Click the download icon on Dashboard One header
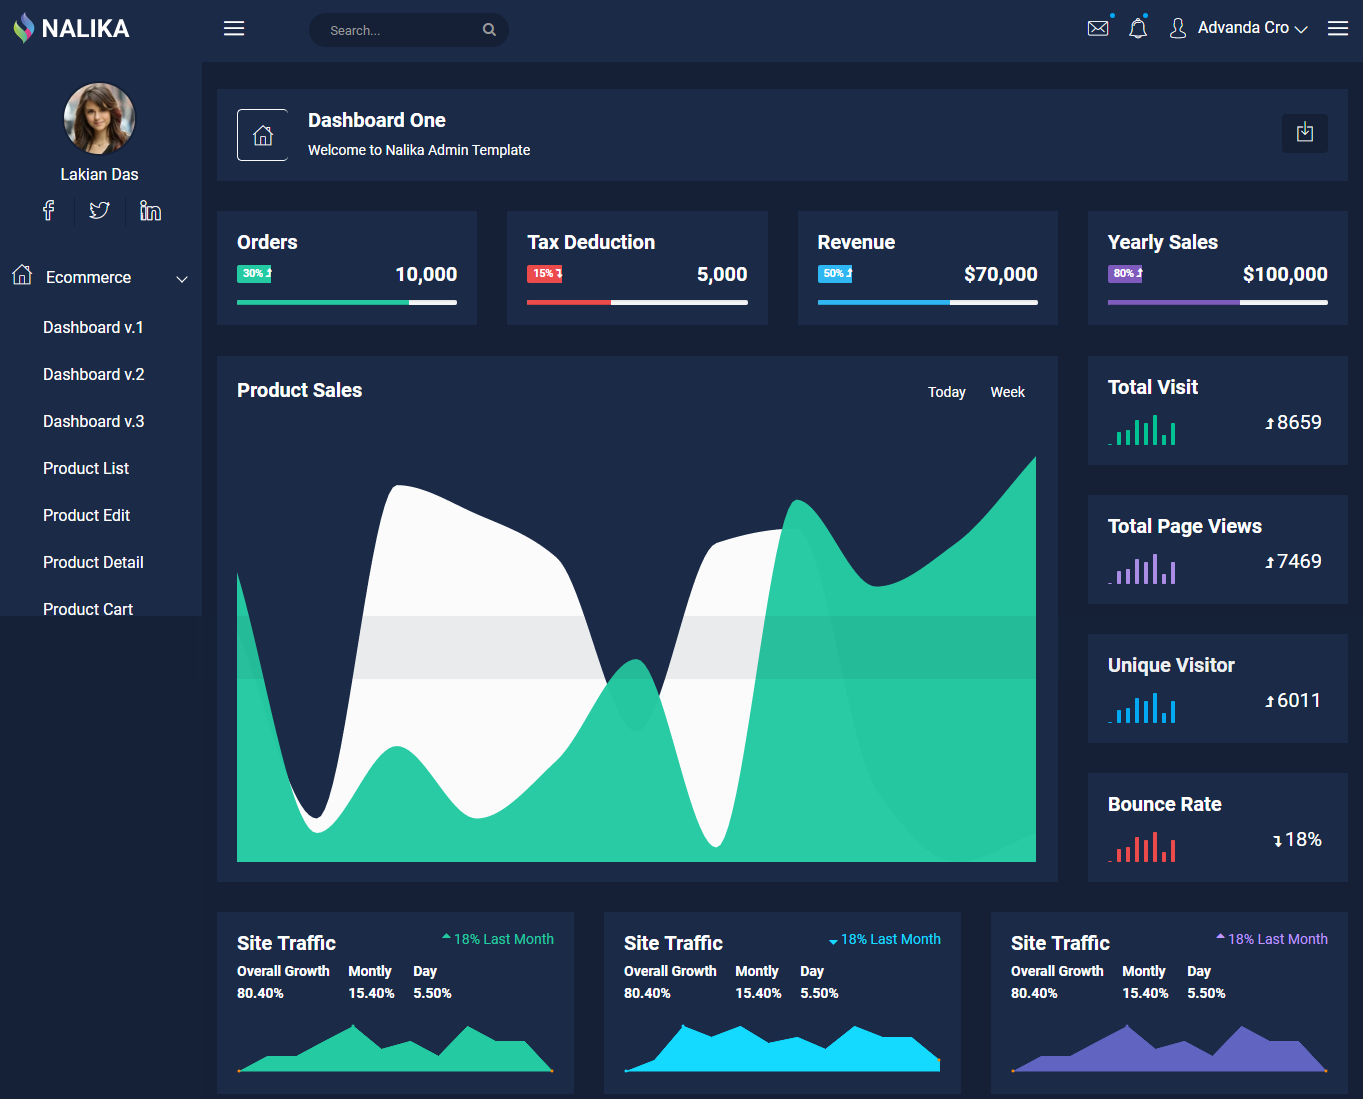 point(1304,133)
